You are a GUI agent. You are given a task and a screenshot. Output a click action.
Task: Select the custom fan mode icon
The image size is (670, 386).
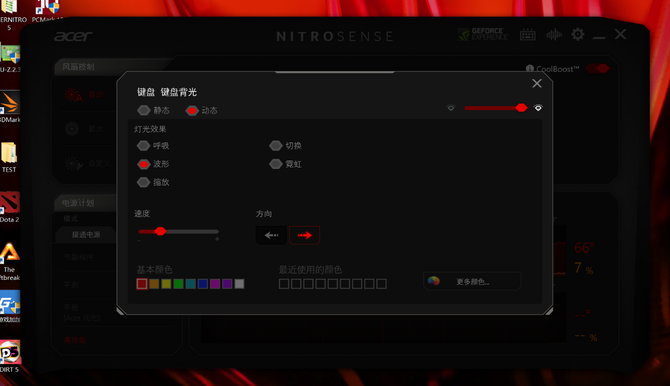click(73, 163)
